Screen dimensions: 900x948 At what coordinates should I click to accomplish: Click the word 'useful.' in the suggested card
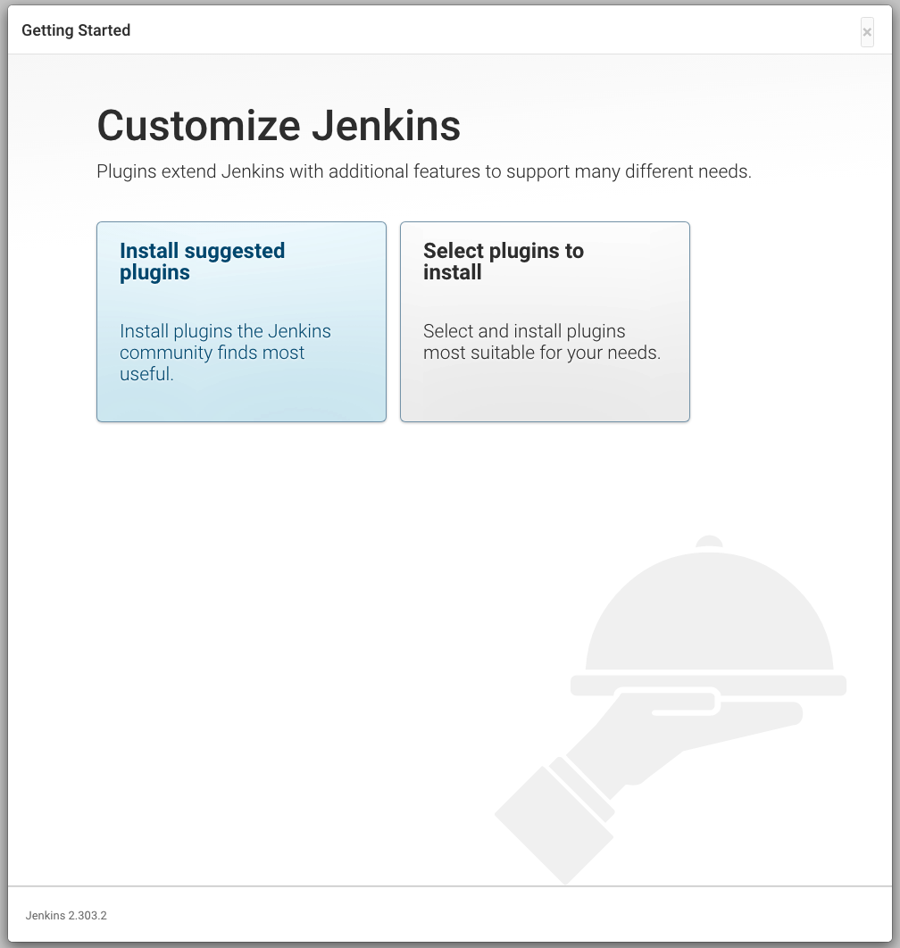(147, 374)
